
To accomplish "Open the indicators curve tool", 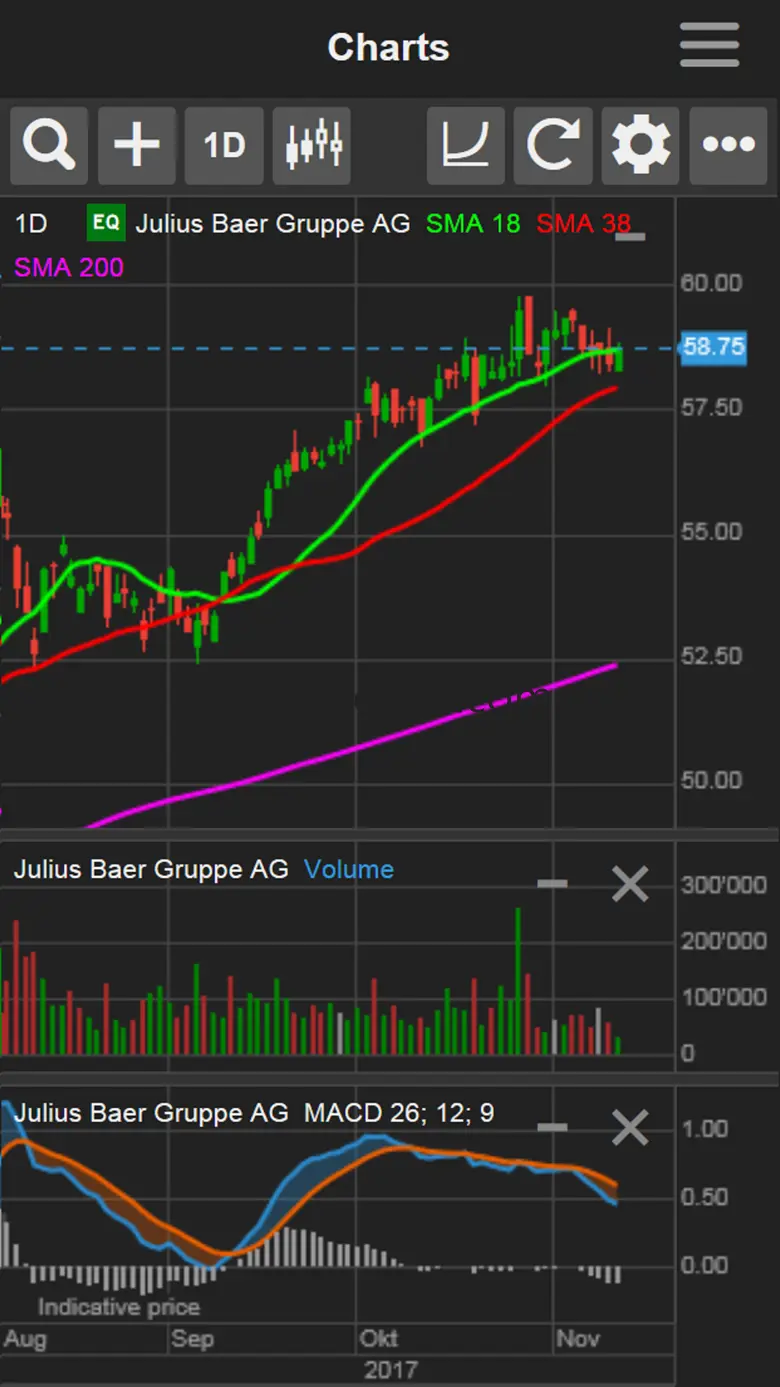I will point(466,146).
